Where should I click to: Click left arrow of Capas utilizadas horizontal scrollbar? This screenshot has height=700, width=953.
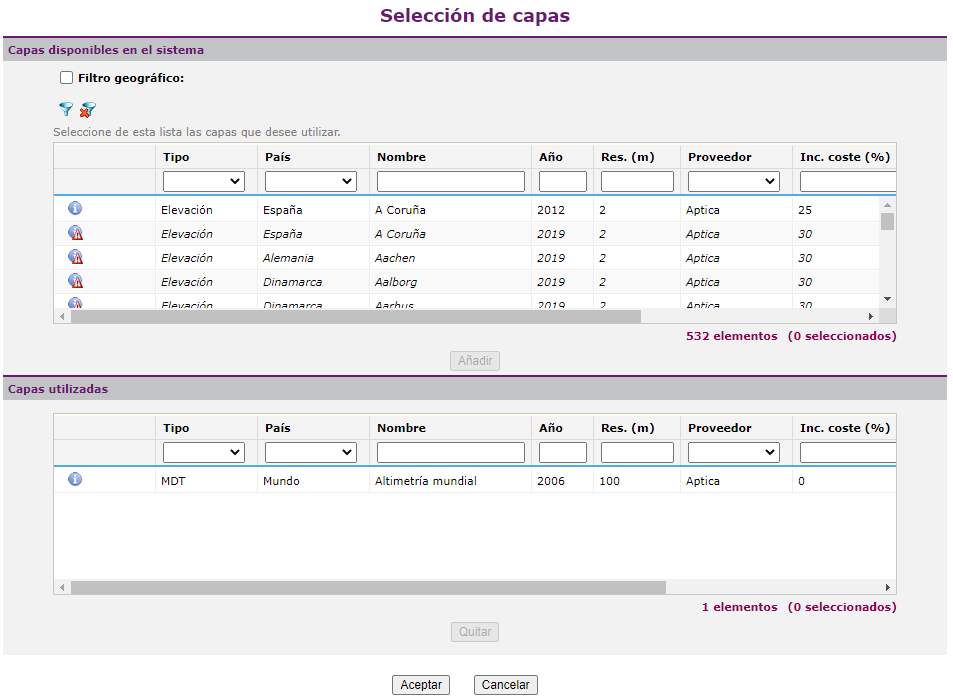click(x=62, y=588)
